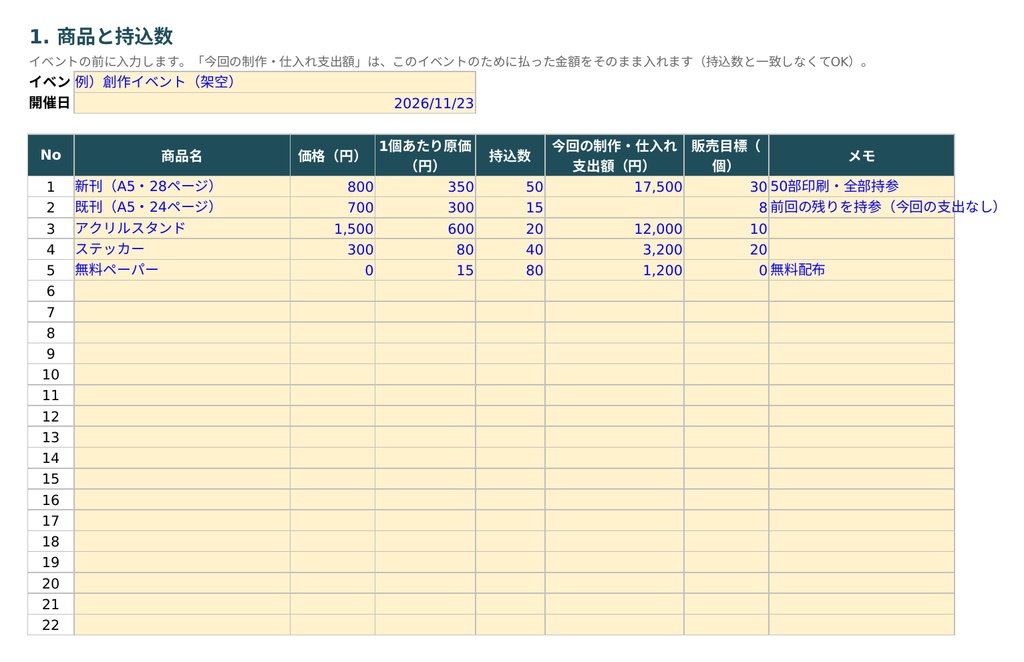Select product cell "新刊（A5・28ページ）"
The image size is (1024, 662).
[x=182, y=187]
